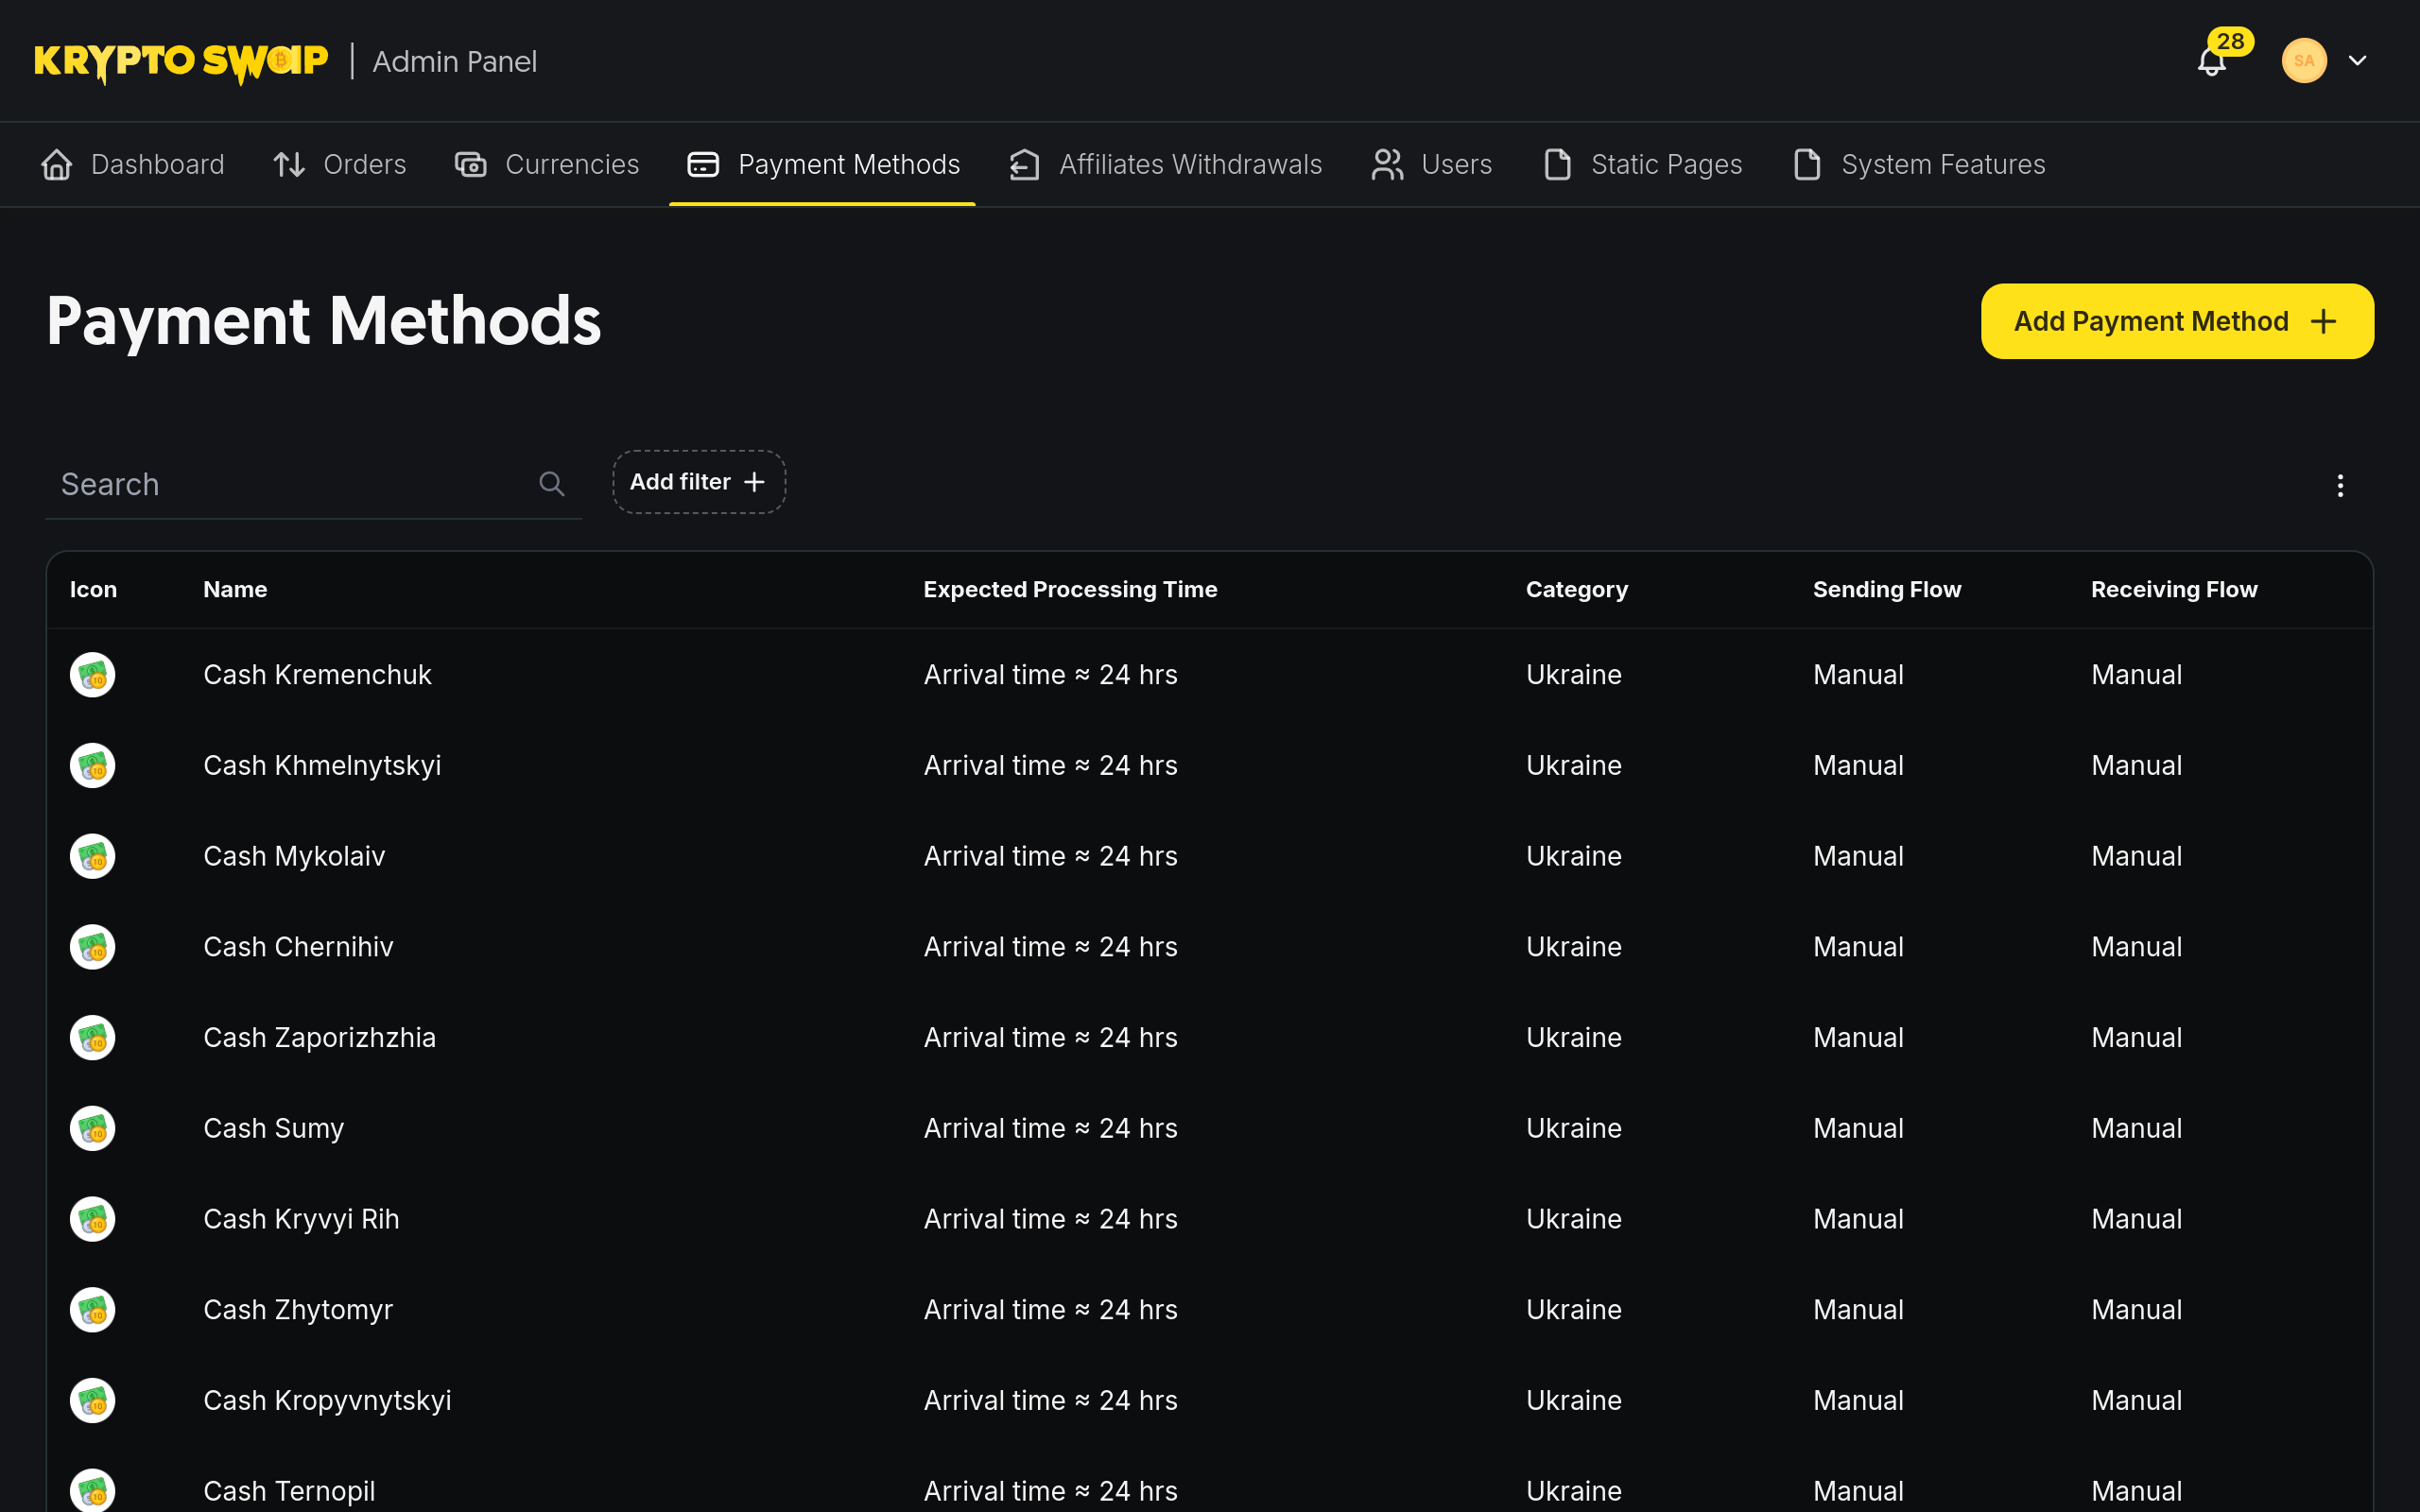Click the Cash Kryvyi Rih payment method icon
This screenshot has width=2420, height=1512.
coord(93,1217)
